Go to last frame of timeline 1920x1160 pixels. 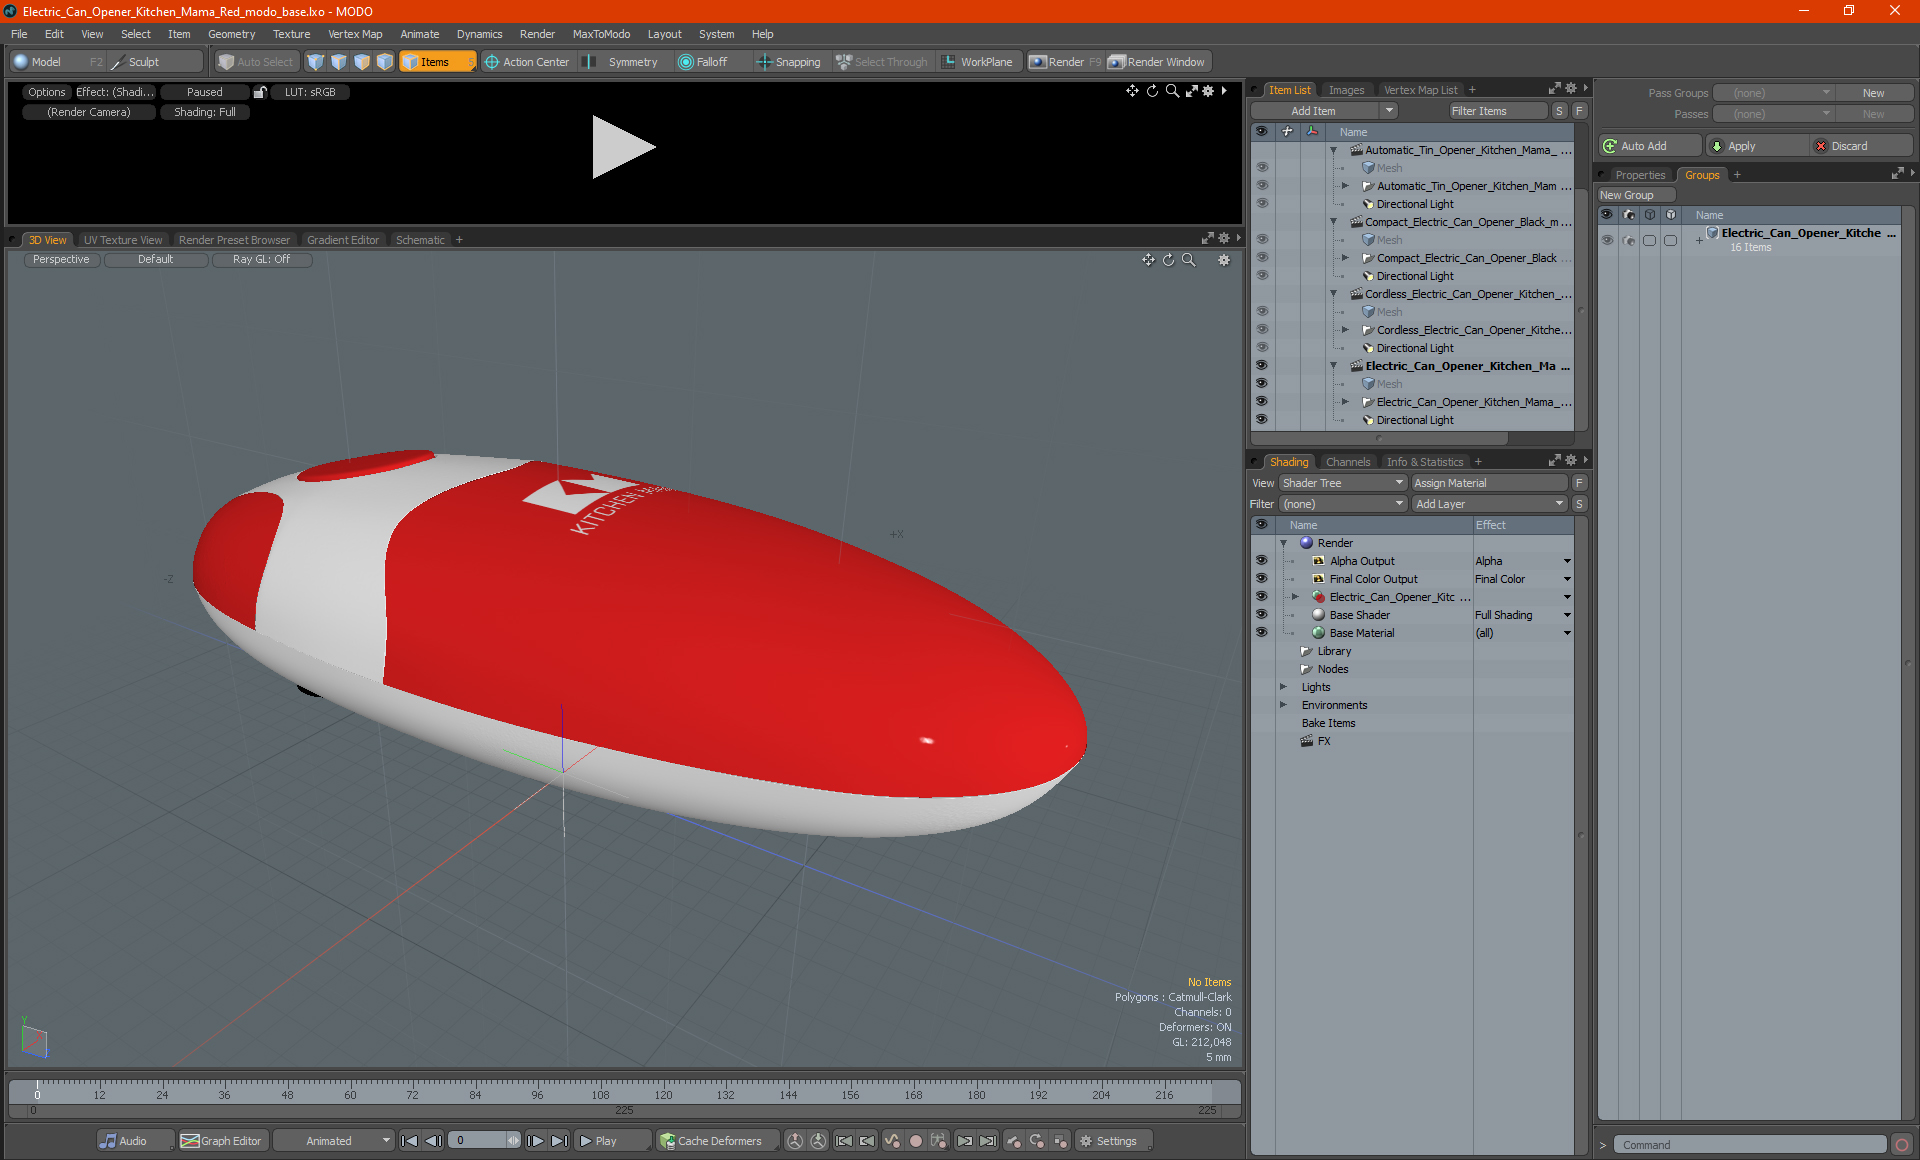[560, 1141]
